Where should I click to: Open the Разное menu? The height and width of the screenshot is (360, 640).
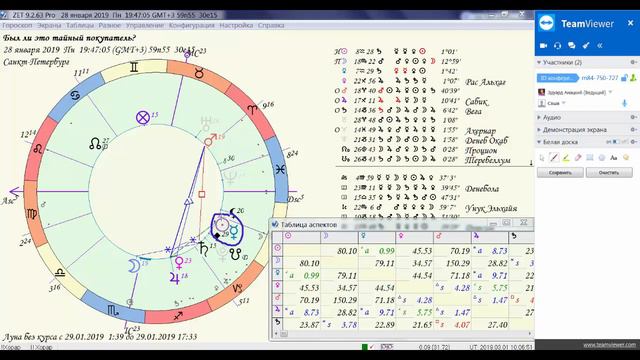pyautogui.click(x=109, y=25)
